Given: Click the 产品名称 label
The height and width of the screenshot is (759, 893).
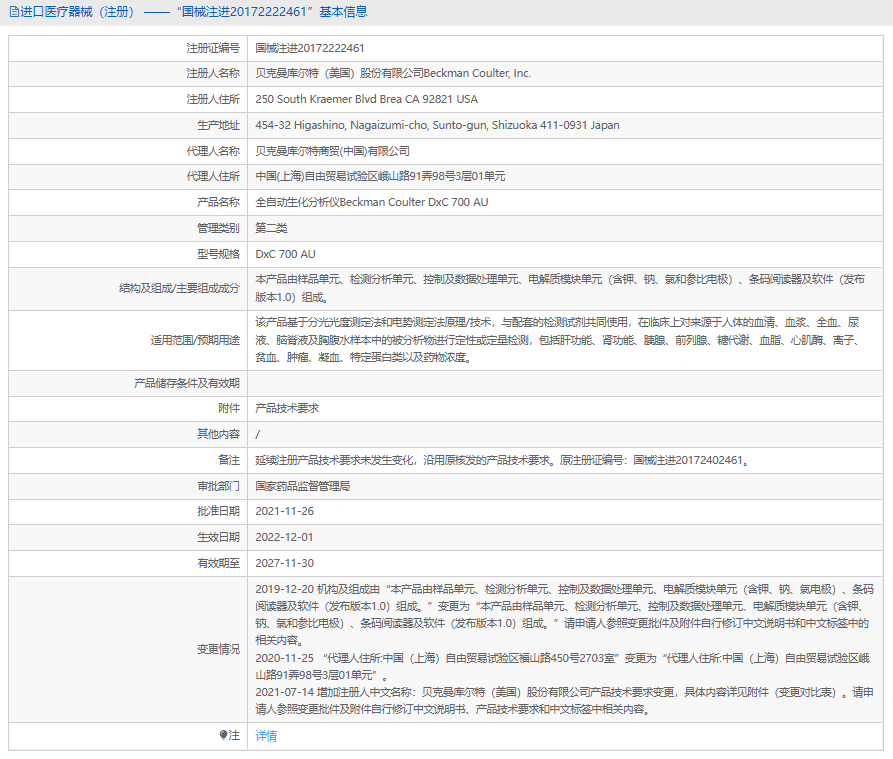Looking at the screenshot, I should tap(219, 202).
